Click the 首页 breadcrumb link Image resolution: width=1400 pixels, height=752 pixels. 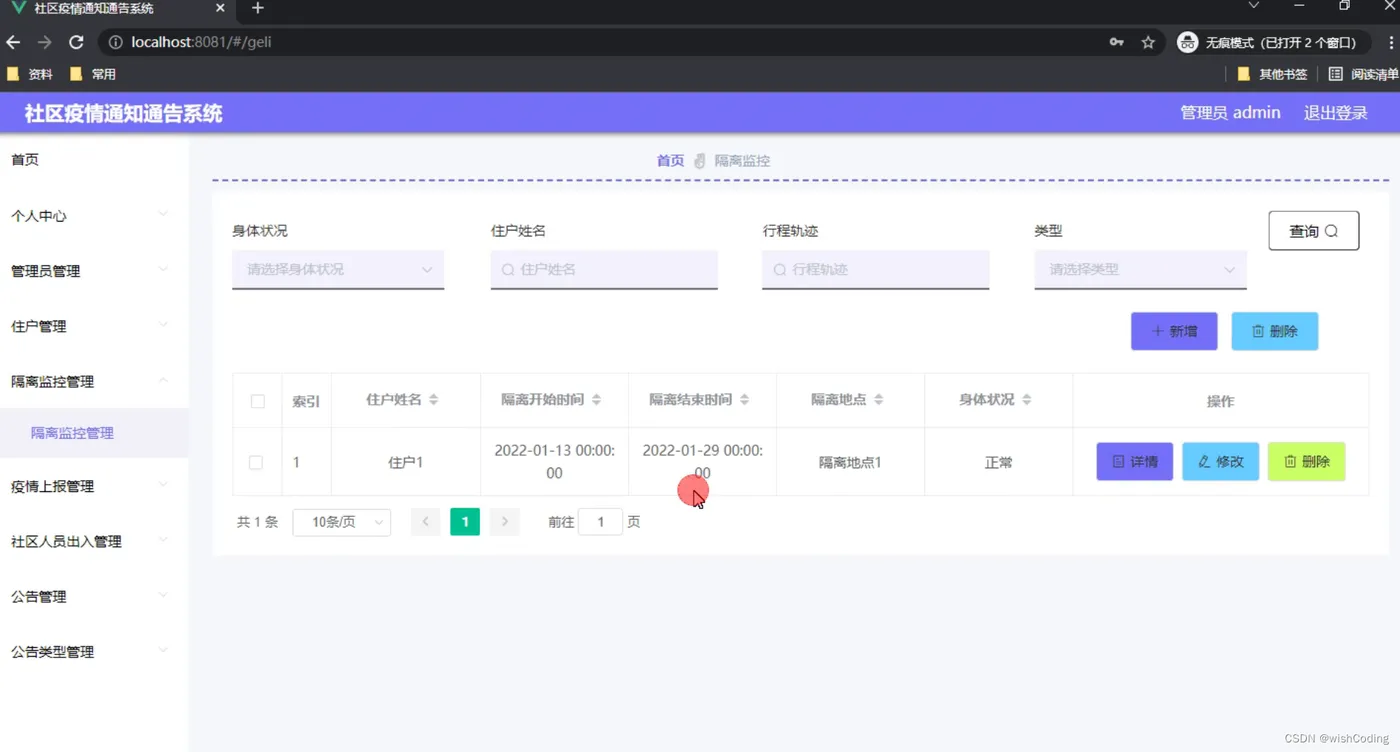[670, 161]
